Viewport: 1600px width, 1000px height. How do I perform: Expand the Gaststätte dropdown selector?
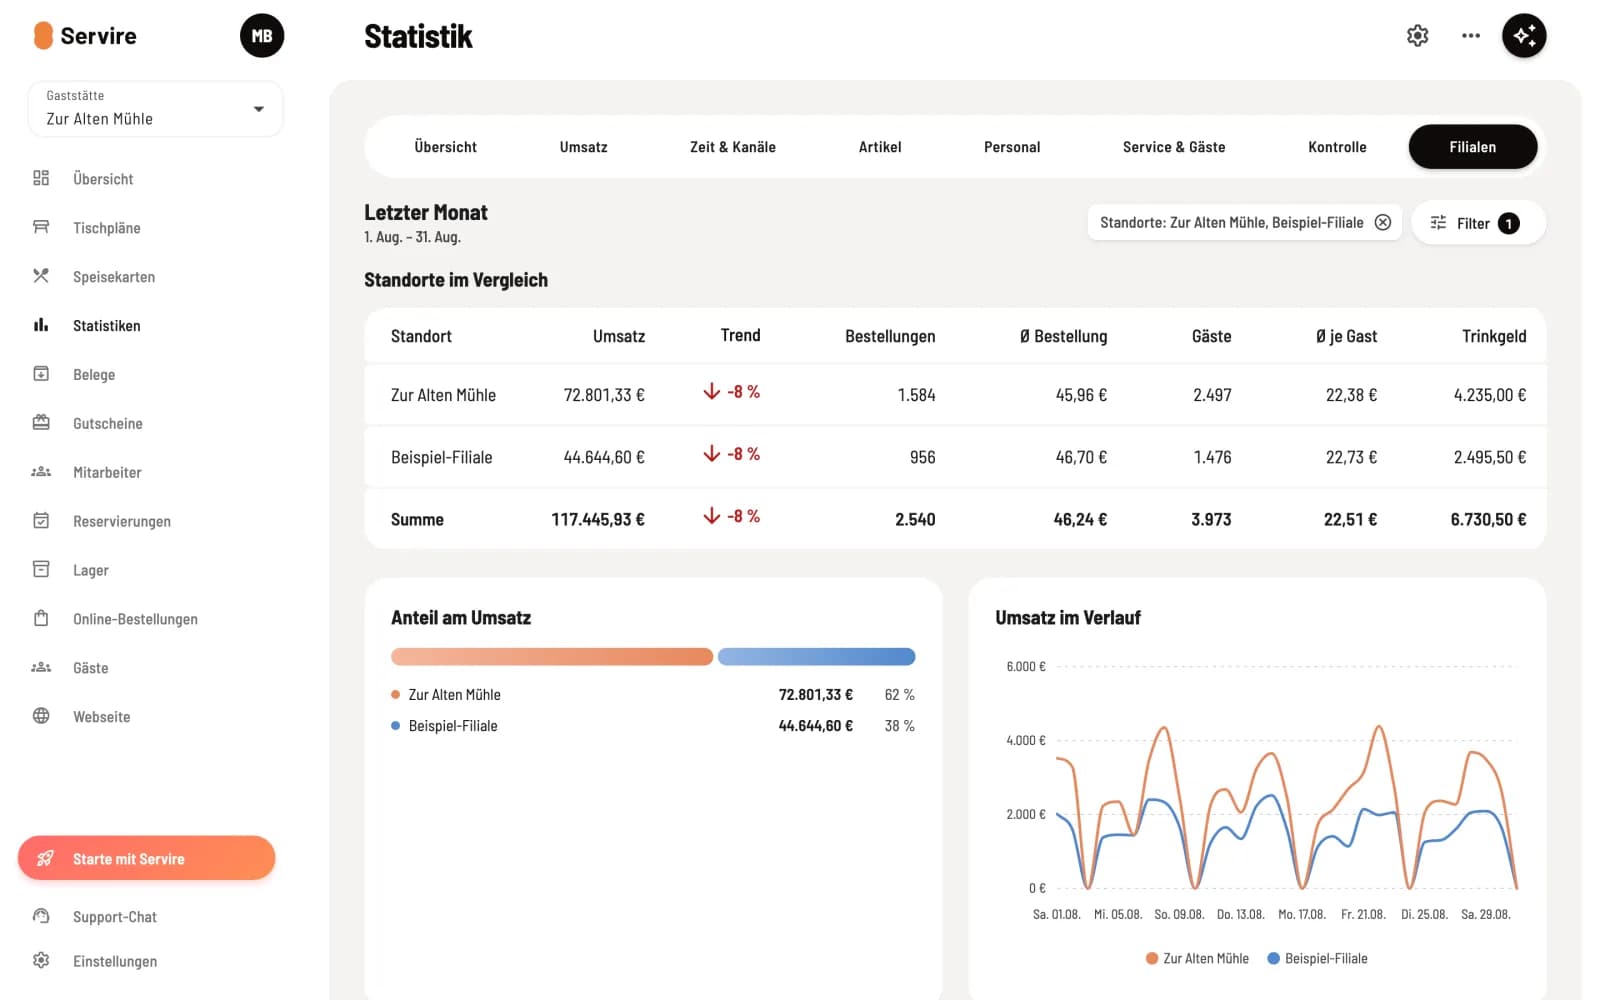(x=156, y=109)
